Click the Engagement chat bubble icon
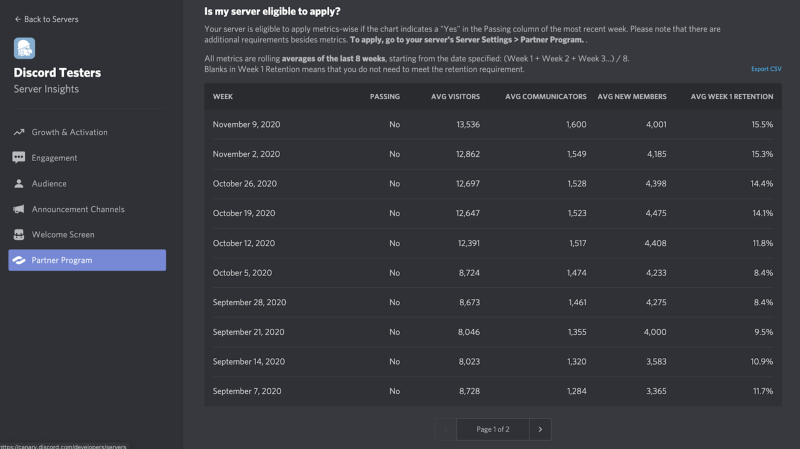The image size is (800, 449). coord(19,158)
